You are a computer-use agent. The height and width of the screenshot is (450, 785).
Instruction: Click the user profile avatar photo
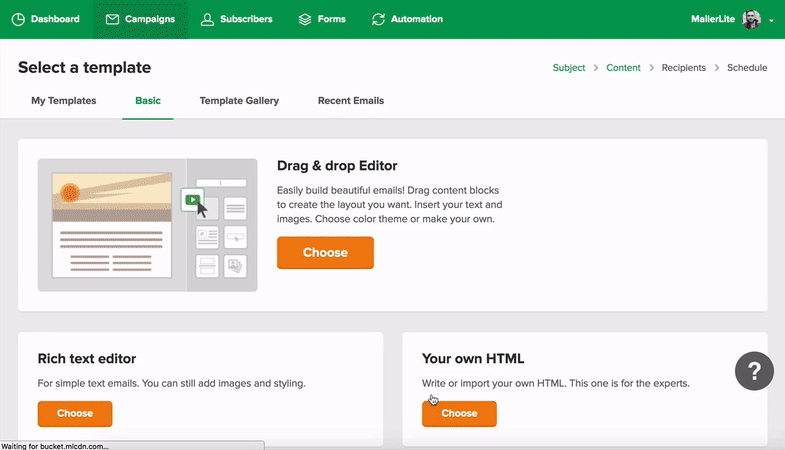(751, 20)
